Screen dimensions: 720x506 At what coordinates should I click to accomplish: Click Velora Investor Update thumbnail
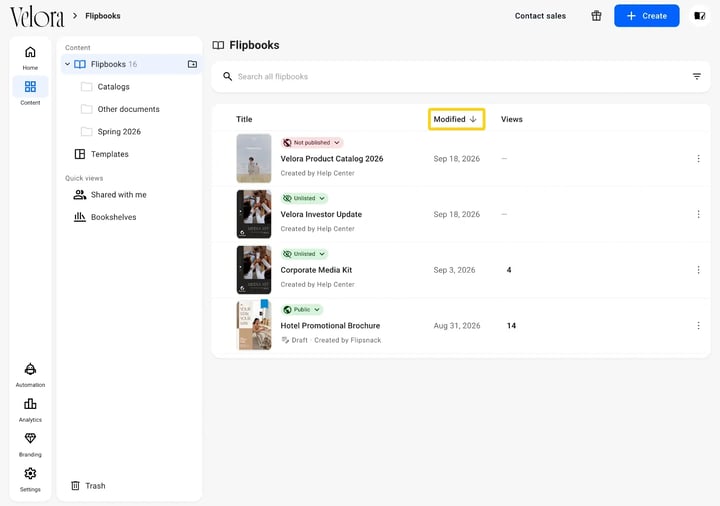(x=254, y=214)
